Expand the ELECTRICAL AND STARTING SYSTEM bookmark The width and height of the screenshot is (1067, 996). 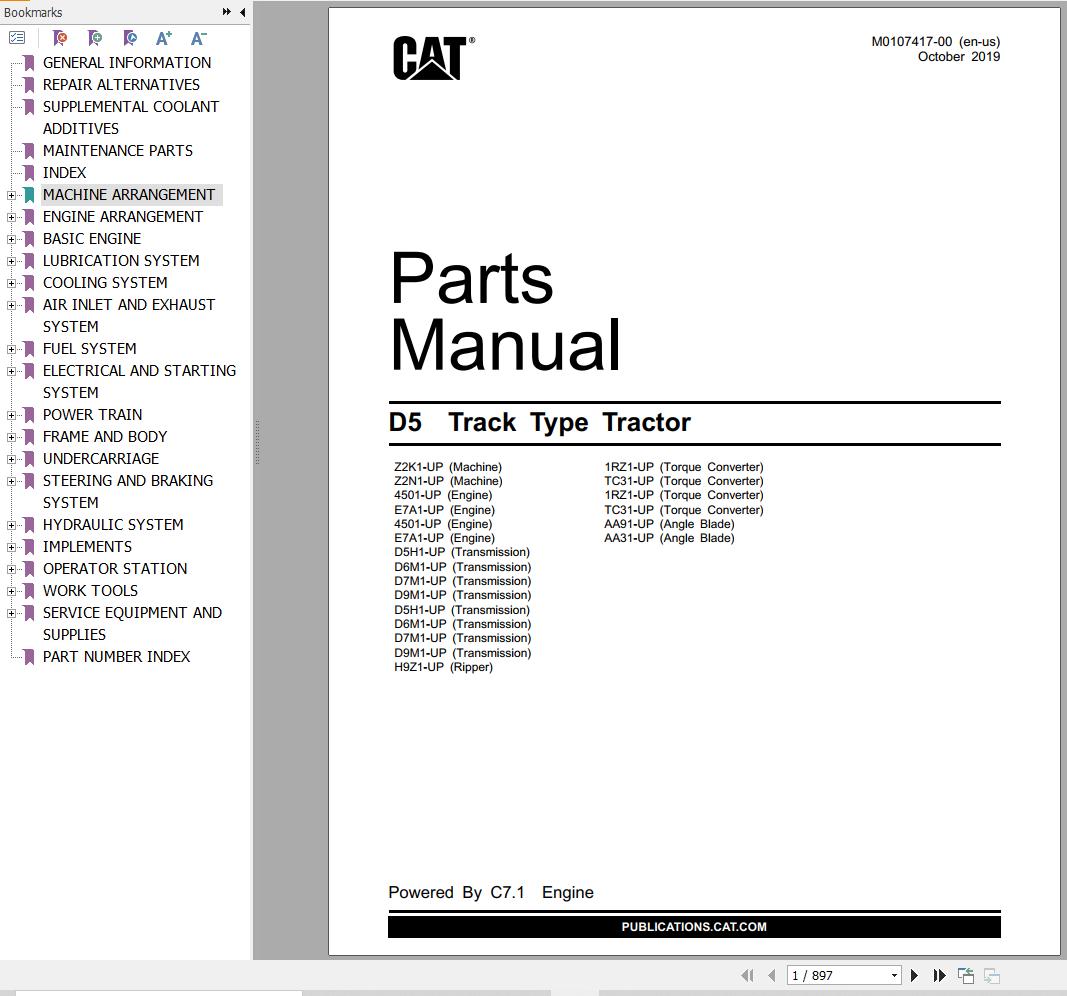[x=11, y=371]
